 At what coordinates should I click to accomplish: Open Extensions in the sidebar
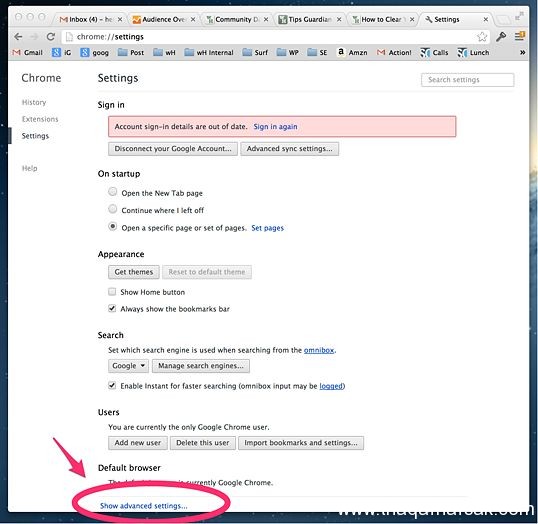pos(40,119)
